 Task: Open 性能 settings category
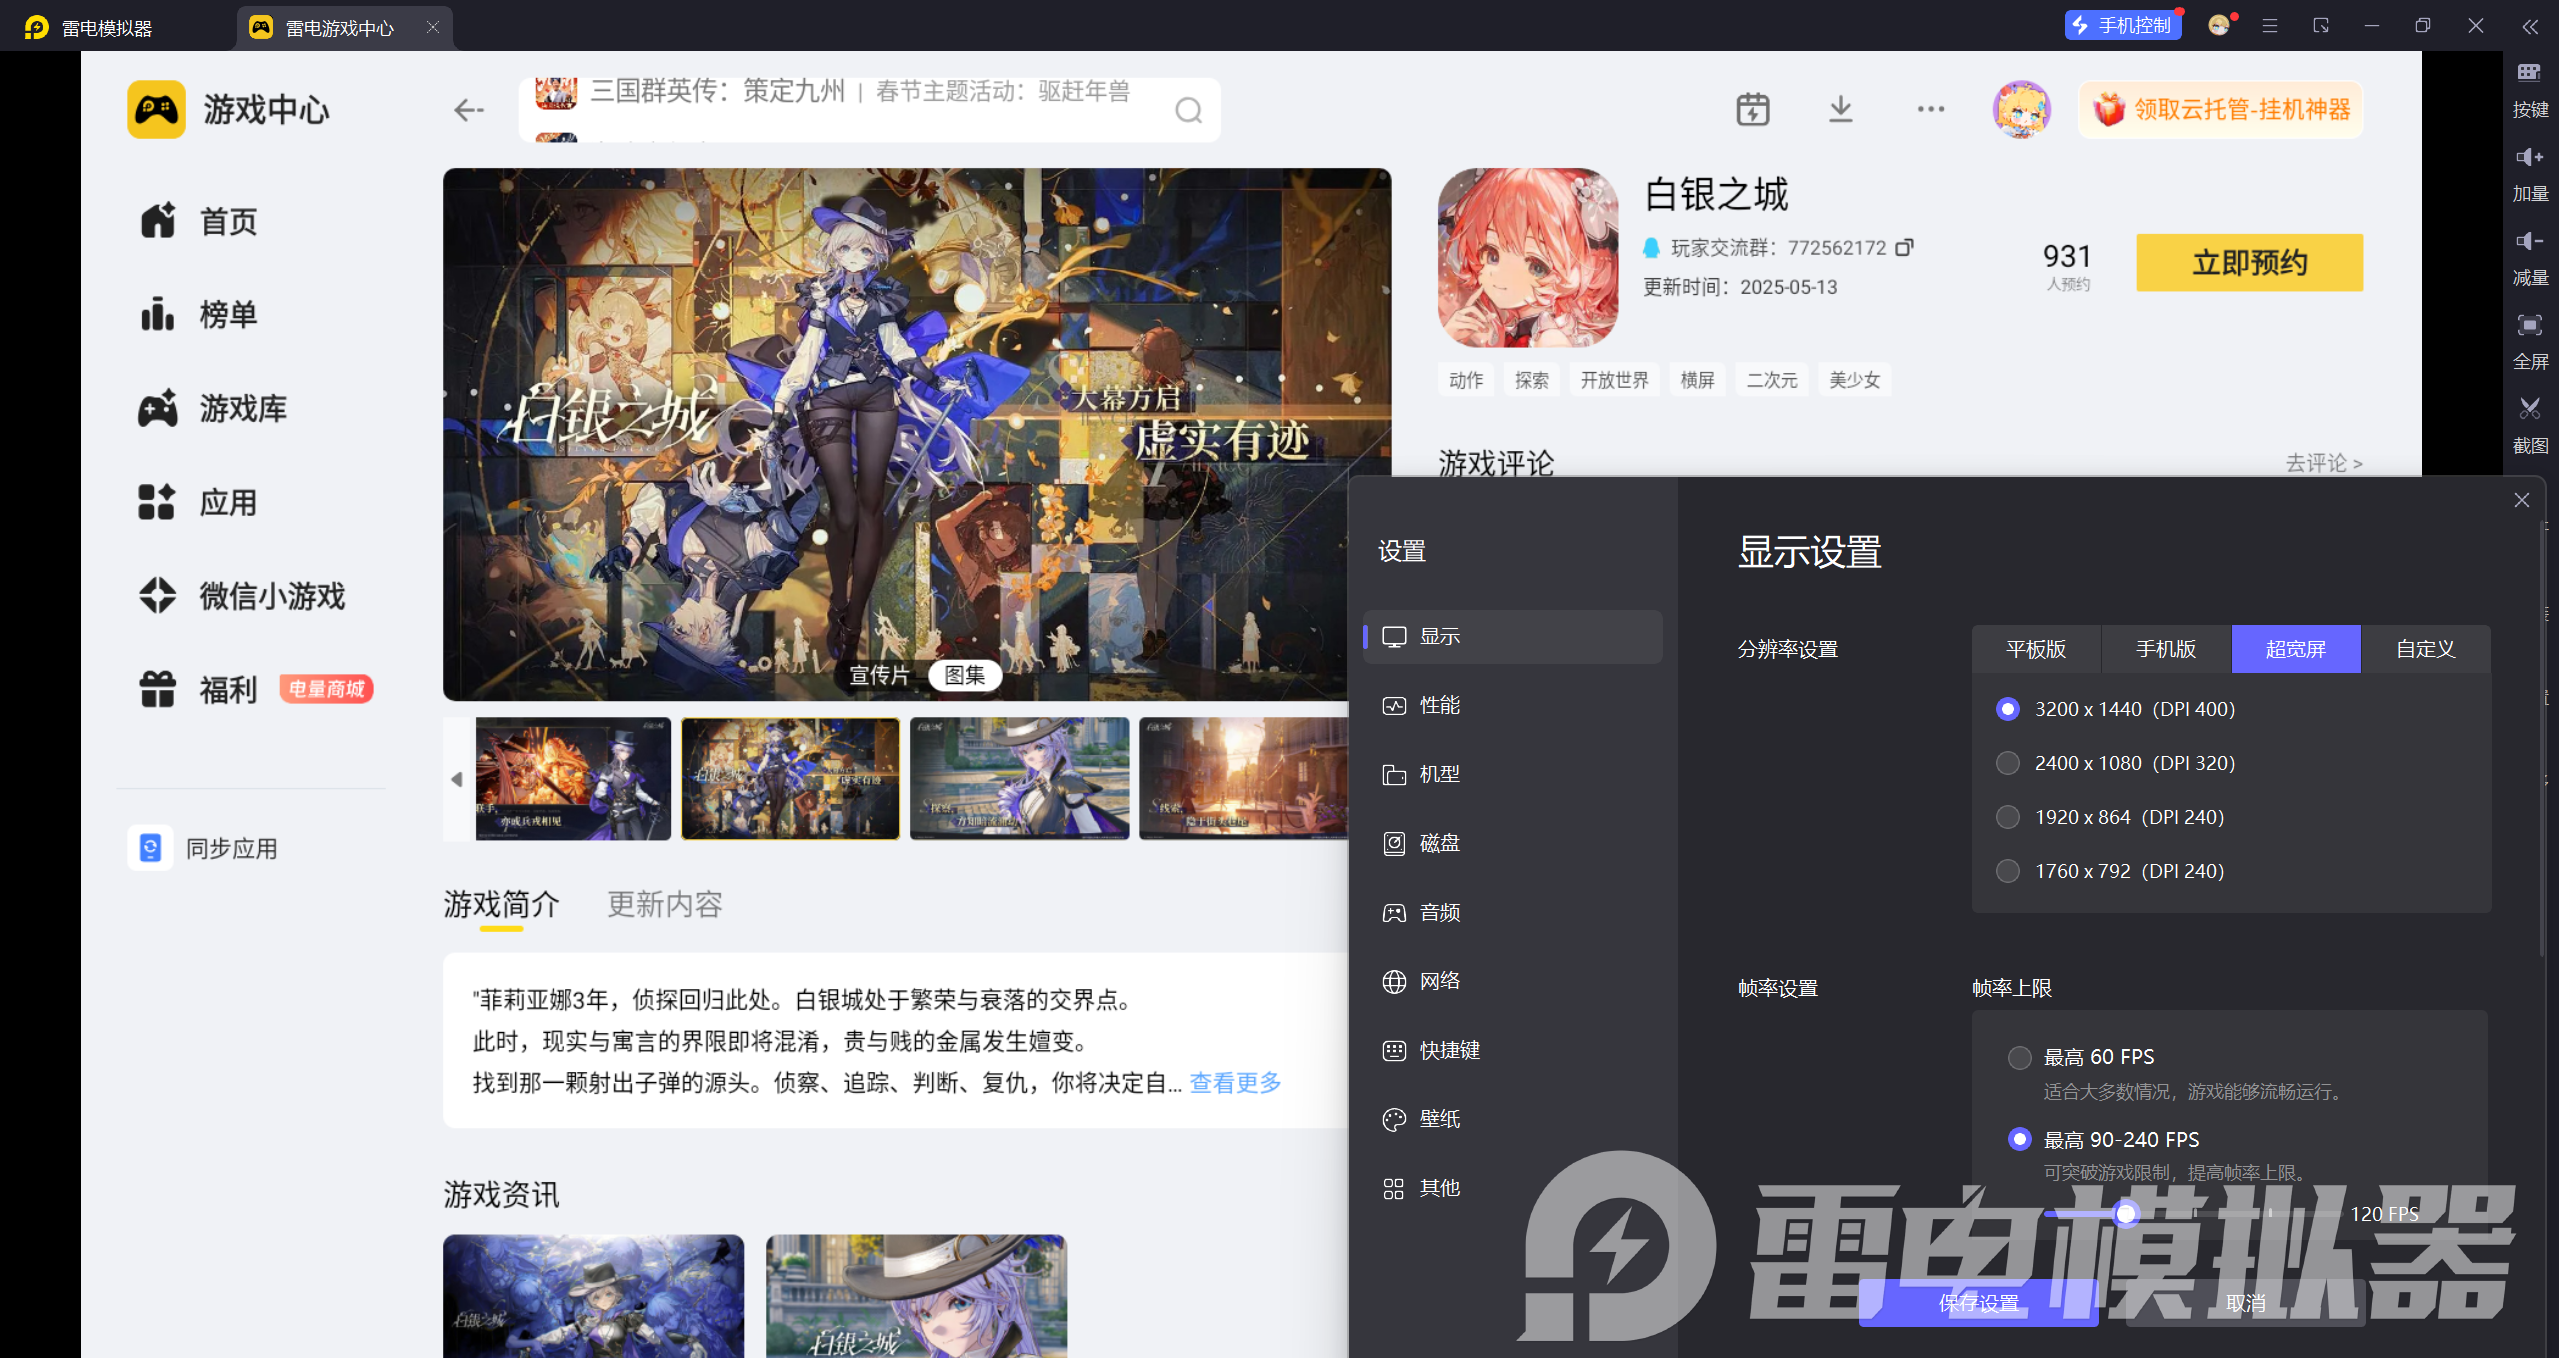coord(1512,706)
